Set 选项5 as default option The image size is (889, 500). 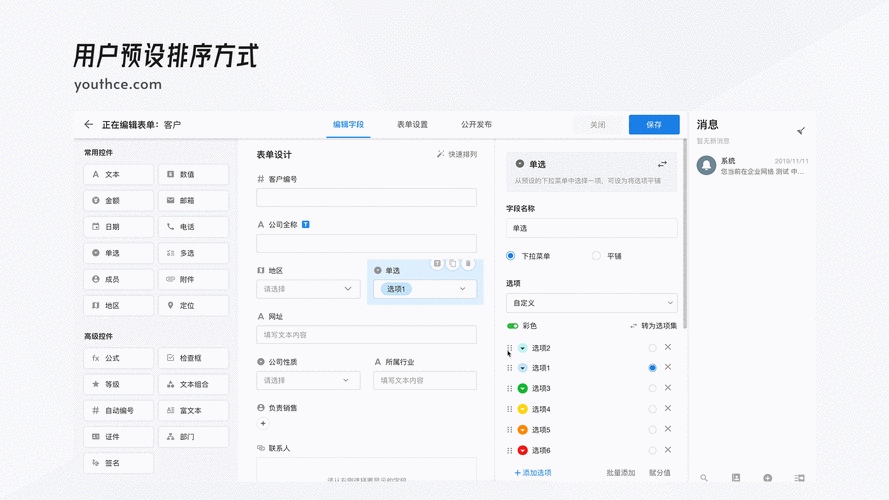[x=653, y=430]
